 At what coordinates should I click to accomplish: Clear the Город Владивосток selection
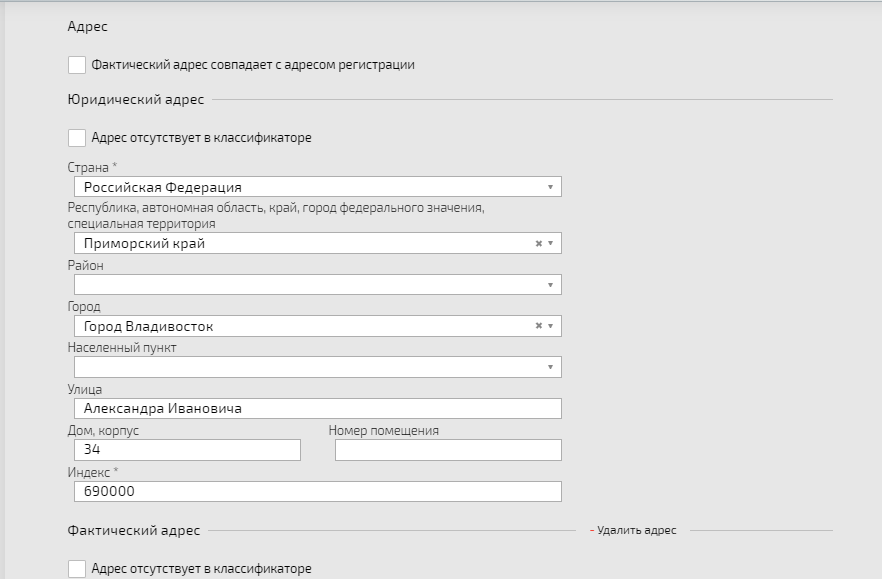[538, 326]
